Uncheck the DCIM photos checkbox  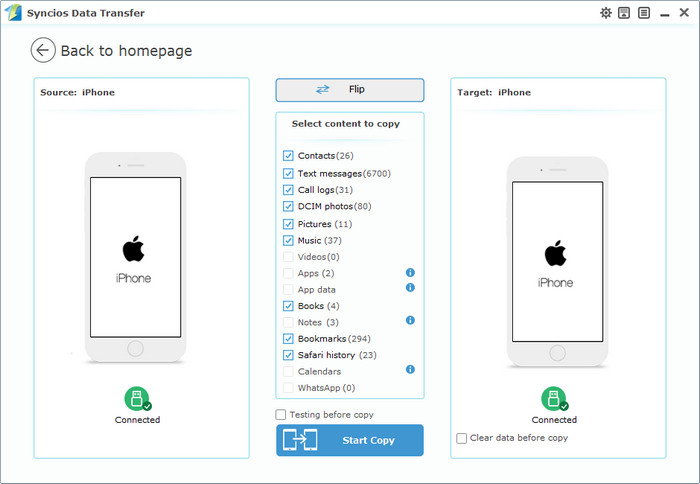coord(288,206)
